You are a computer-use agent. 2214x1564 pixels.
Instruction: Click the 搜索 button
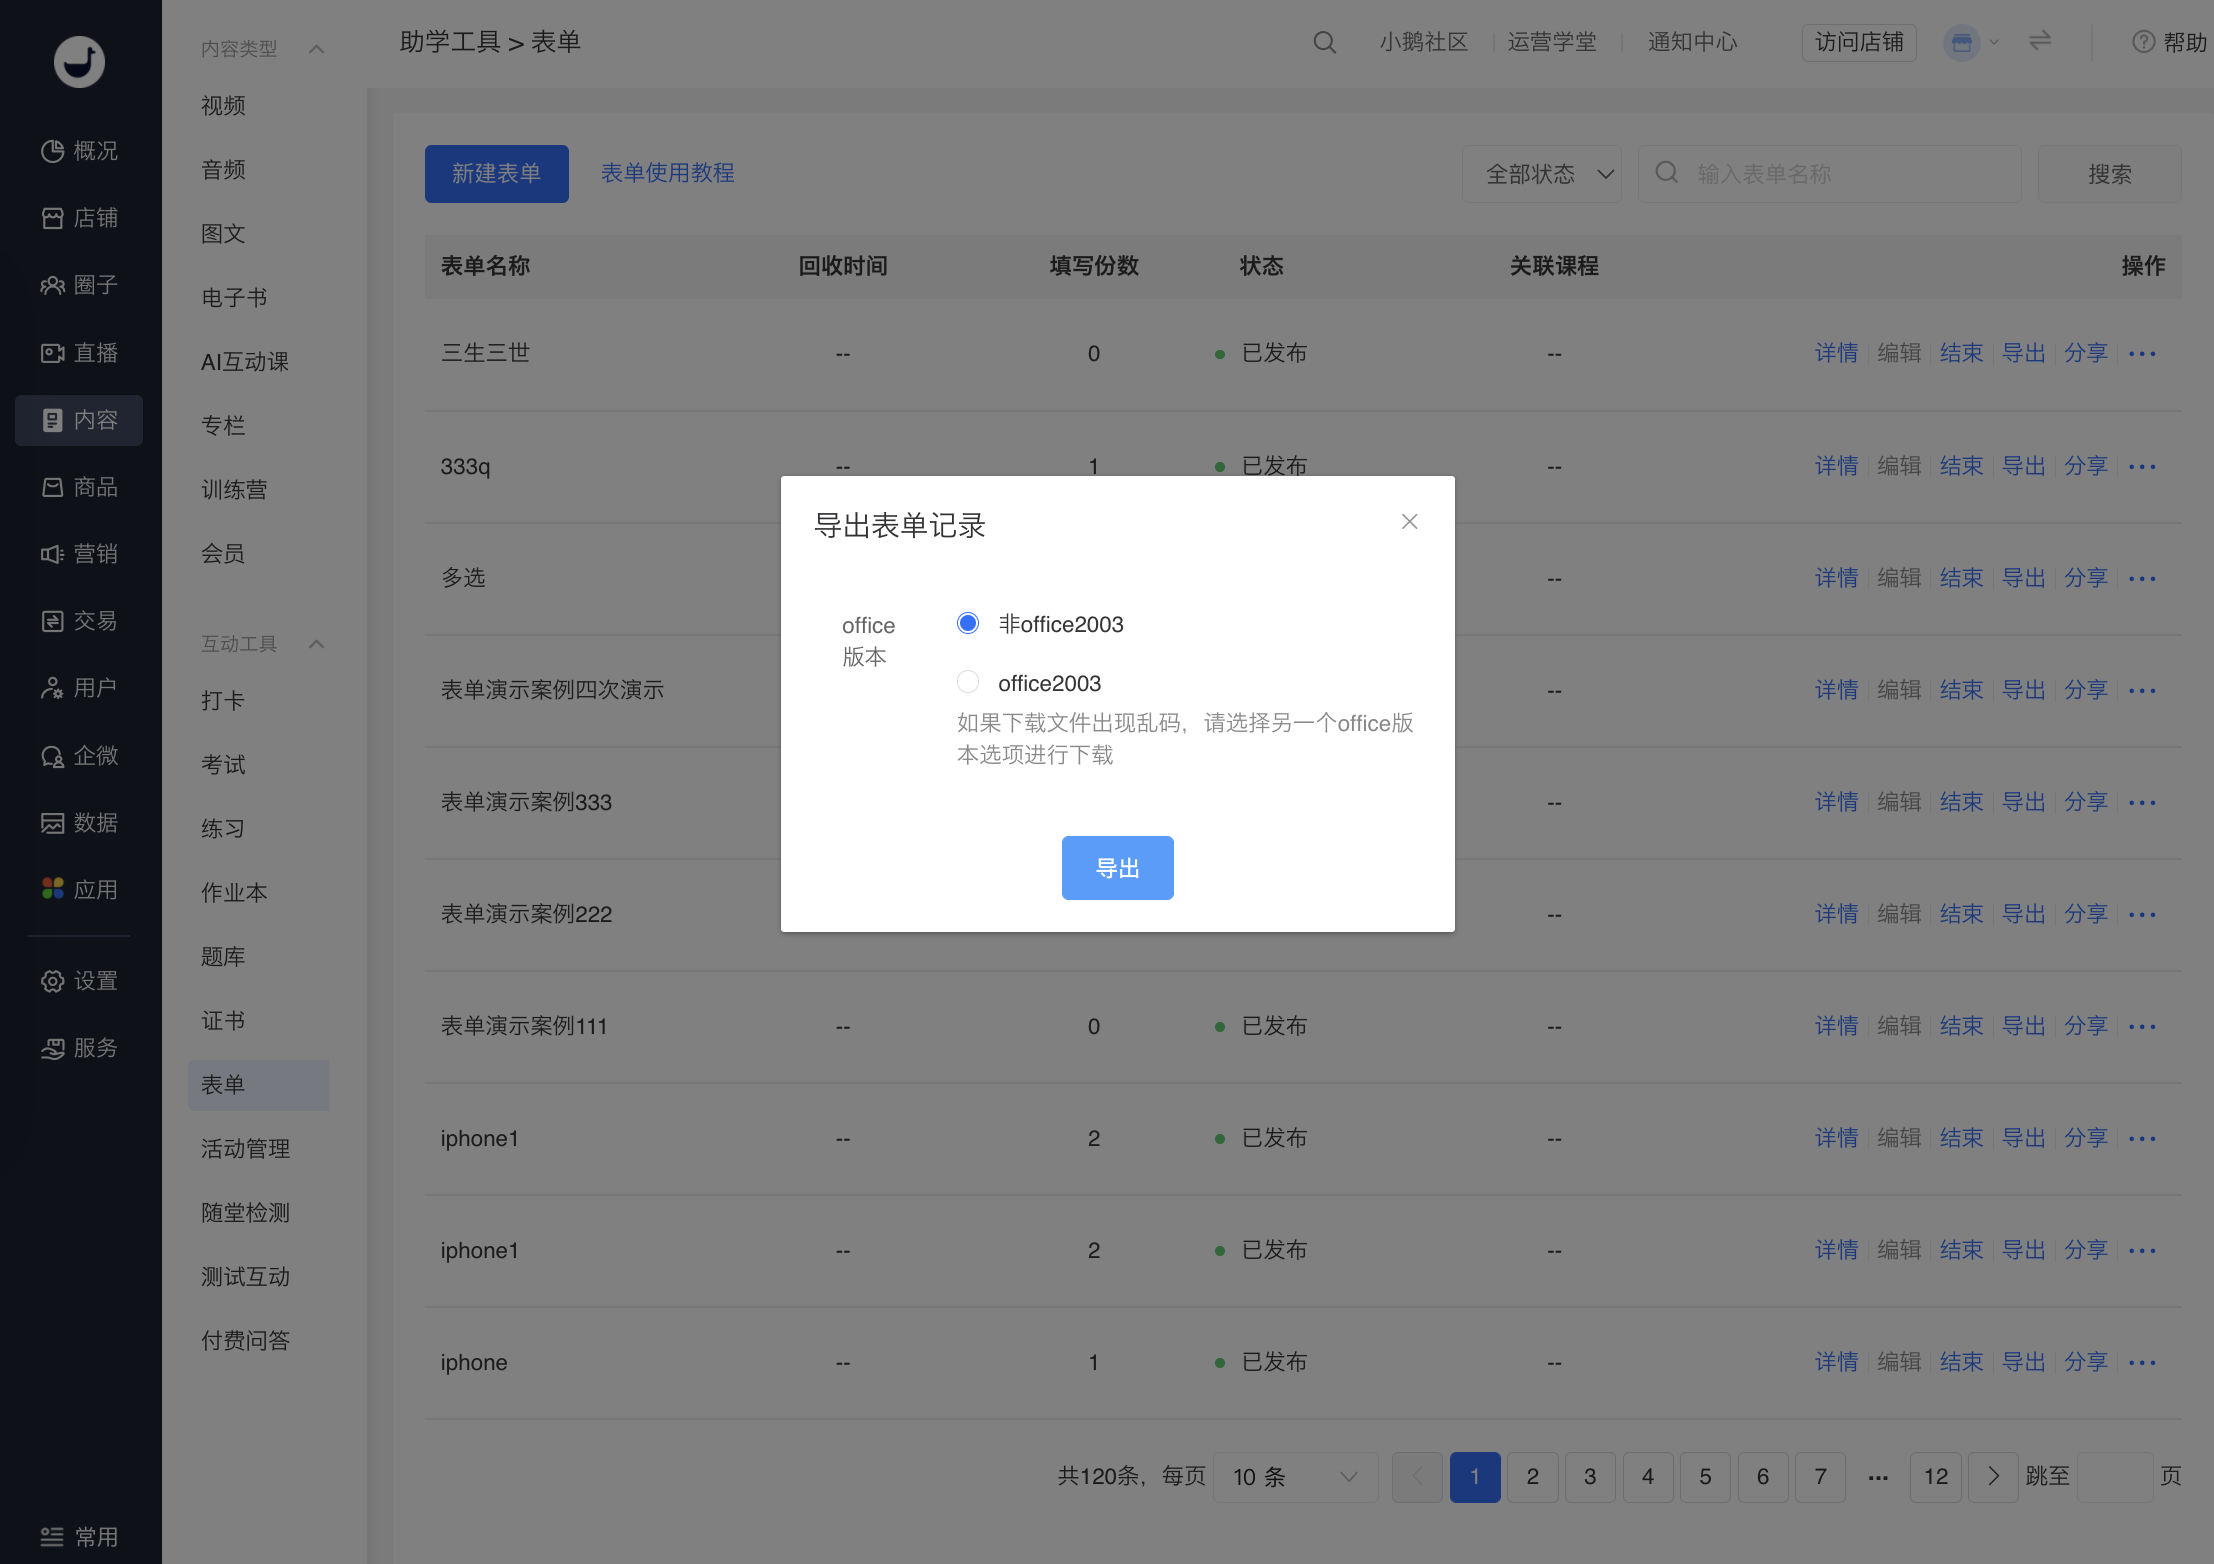point(2109,174)
